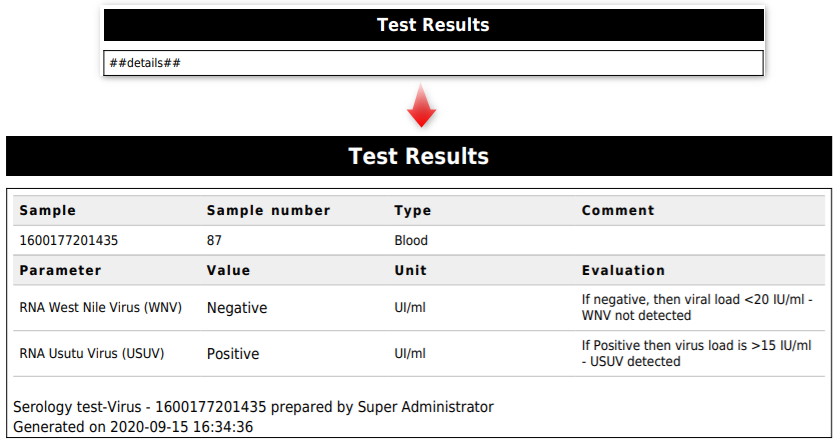Screen dimensions: 836x440
Task: Select RNA West Nile Virus (WNV) row
Action: (100, 308)
